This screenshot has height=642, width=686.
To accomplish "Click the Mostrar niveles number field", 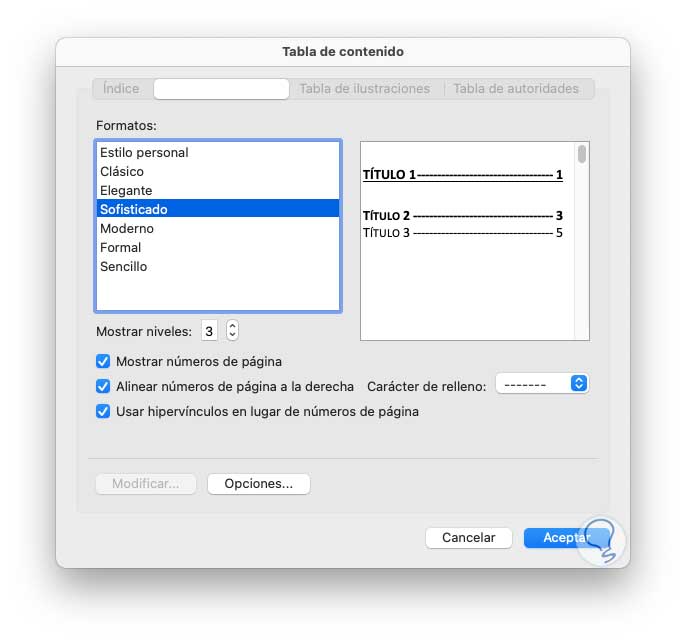I will pyautogui.click(x=210, y=330).
